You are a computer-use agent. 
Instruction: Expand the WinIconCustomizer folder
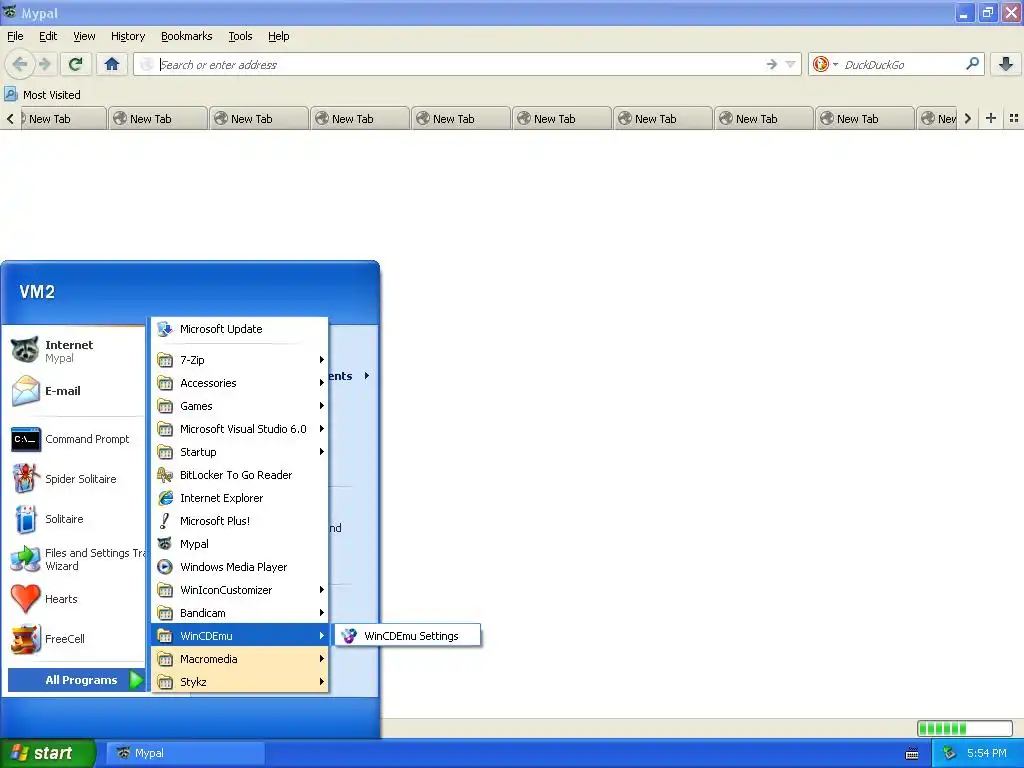[x=240, y=590]
